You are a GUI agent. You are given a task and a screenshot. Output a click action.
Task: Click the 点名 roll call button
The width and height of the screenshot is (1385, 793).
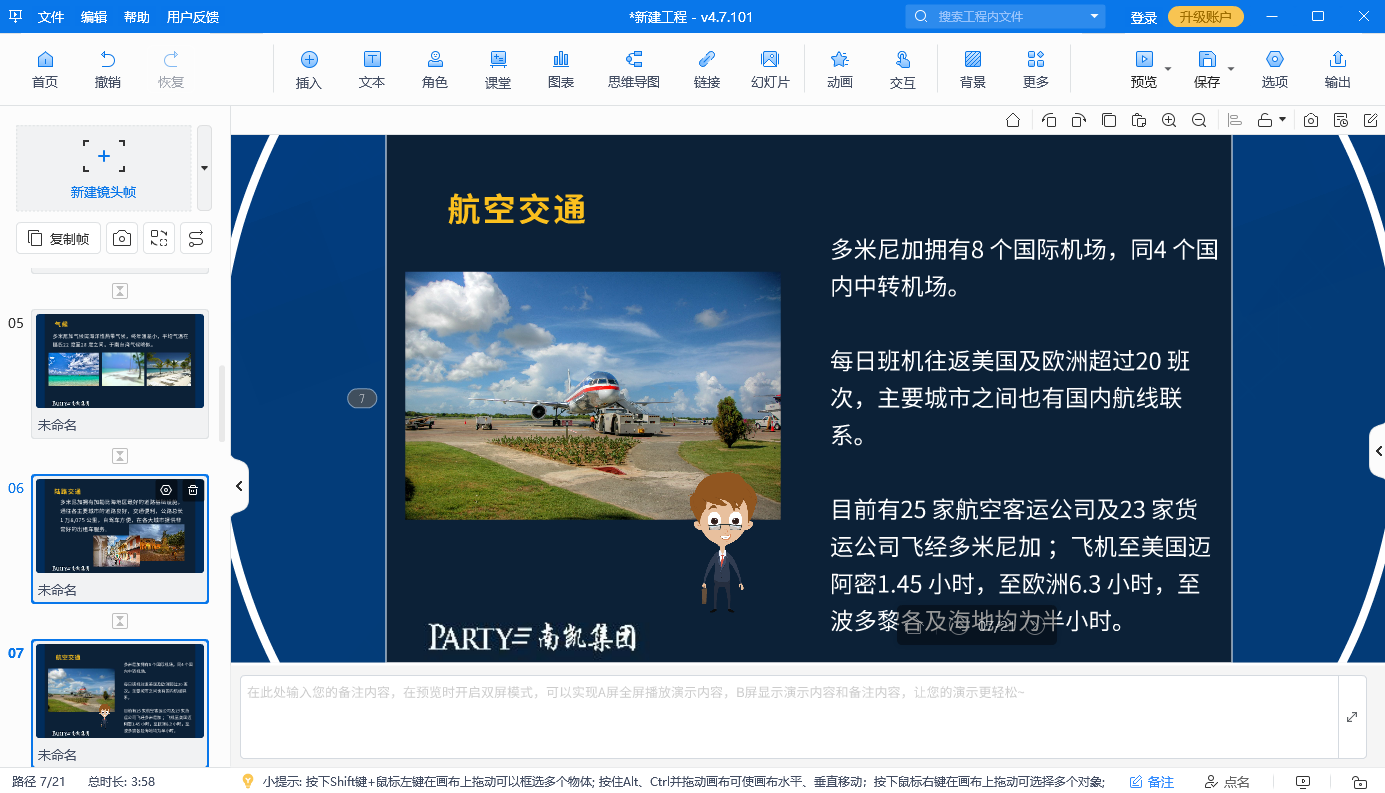1227,782
